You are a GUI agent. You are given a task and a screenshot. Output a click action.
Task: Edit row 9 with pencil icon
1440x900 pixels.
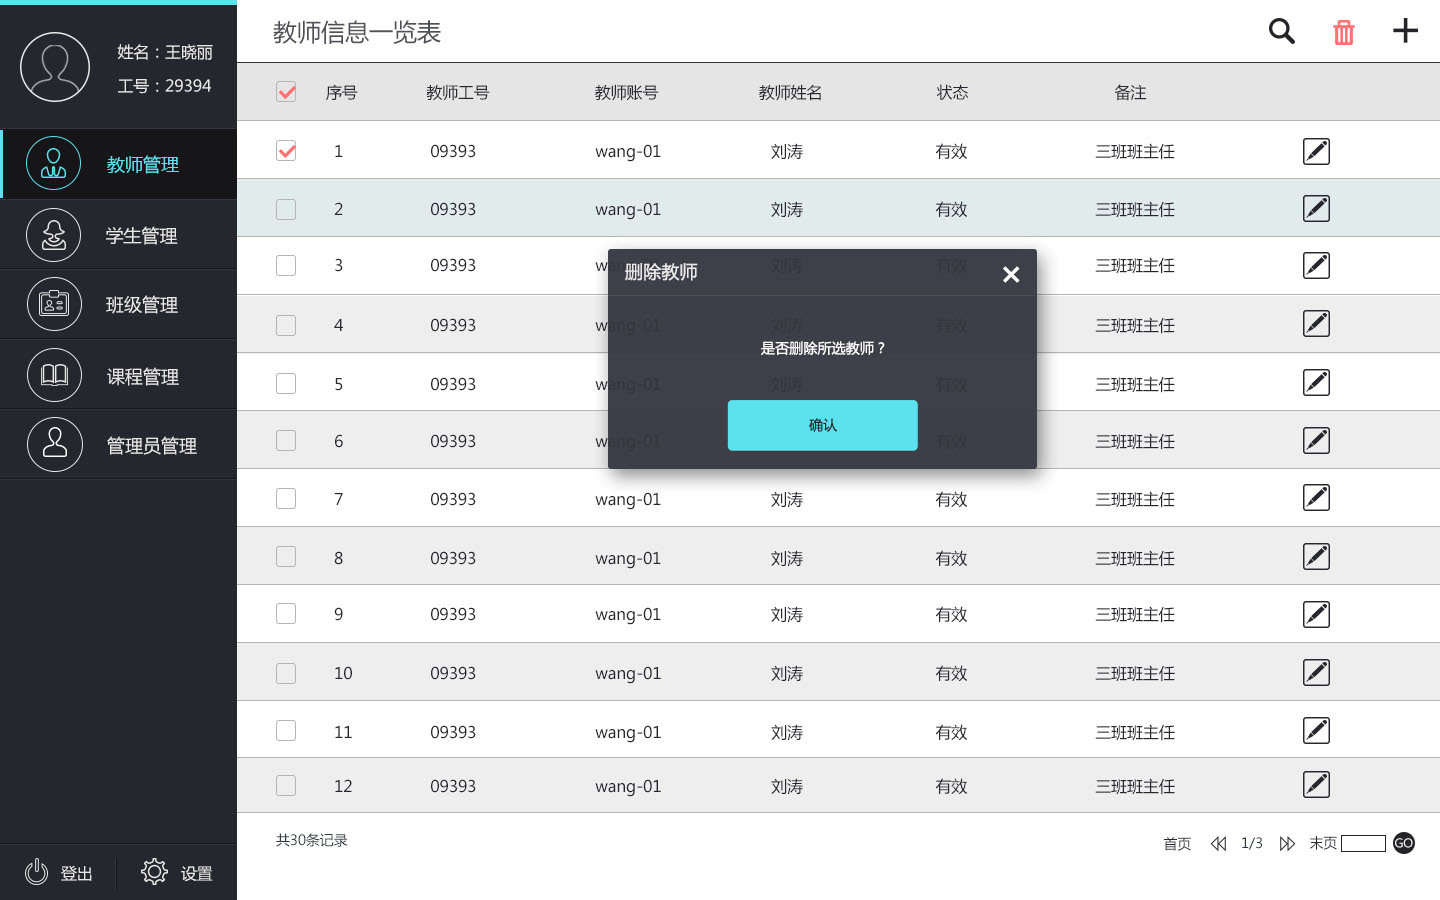coord(1316,614)
